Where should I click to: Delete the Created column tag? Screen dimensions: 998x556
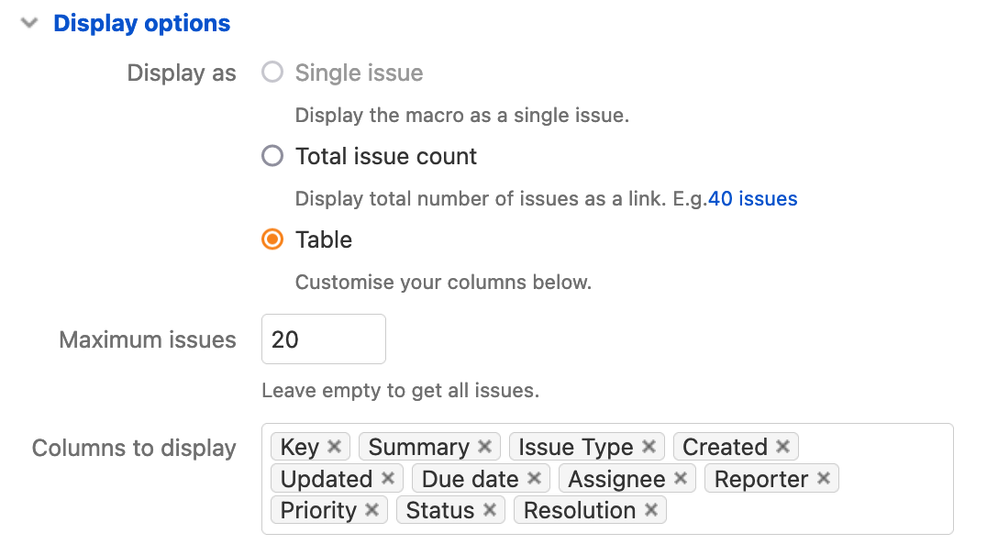pos(783,447)
